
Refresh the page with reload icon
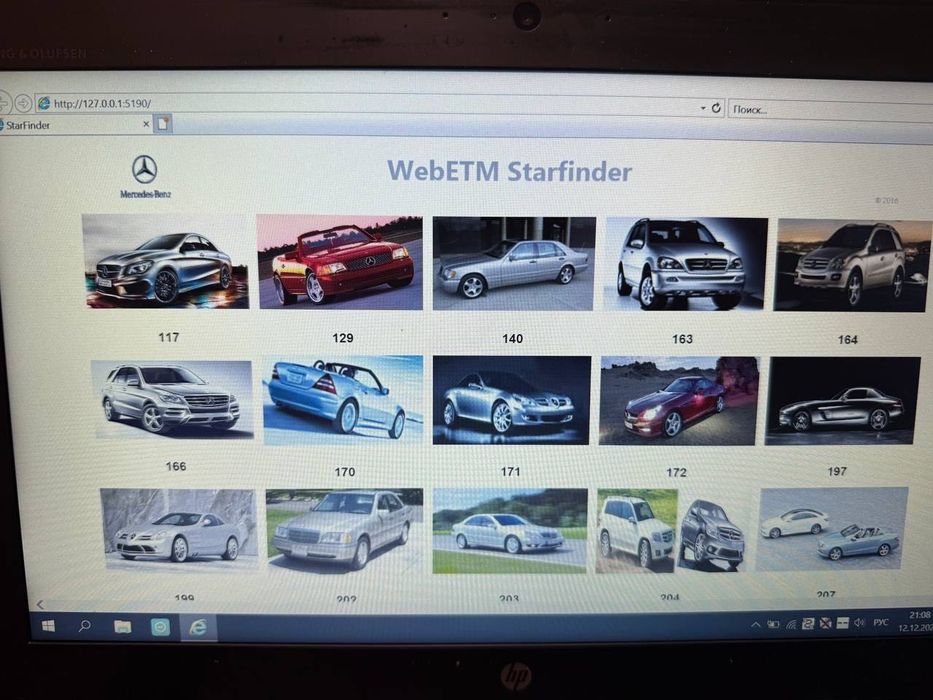716,108
